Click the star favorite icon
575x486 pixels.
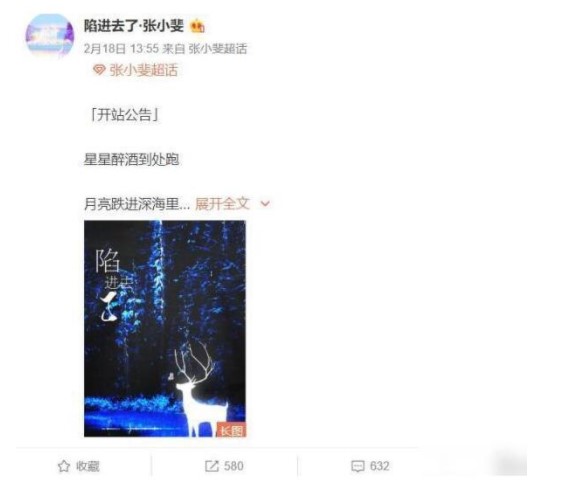pyautogui.click(x=64, y=466)
